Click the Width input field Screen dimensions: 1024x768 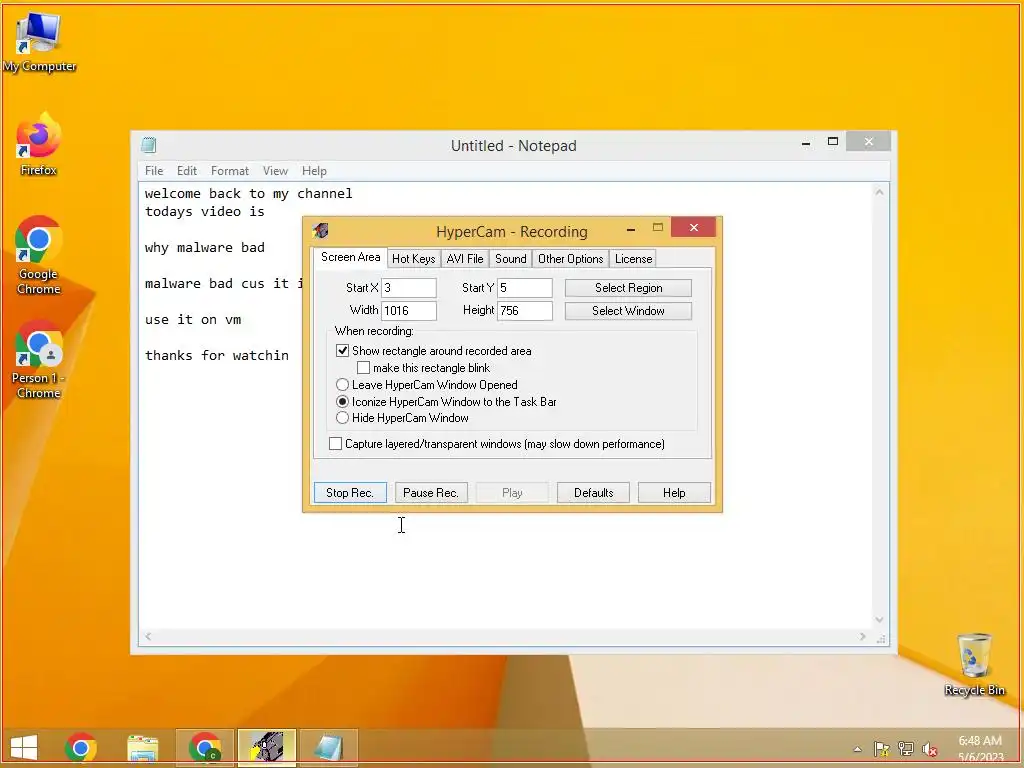409,311
